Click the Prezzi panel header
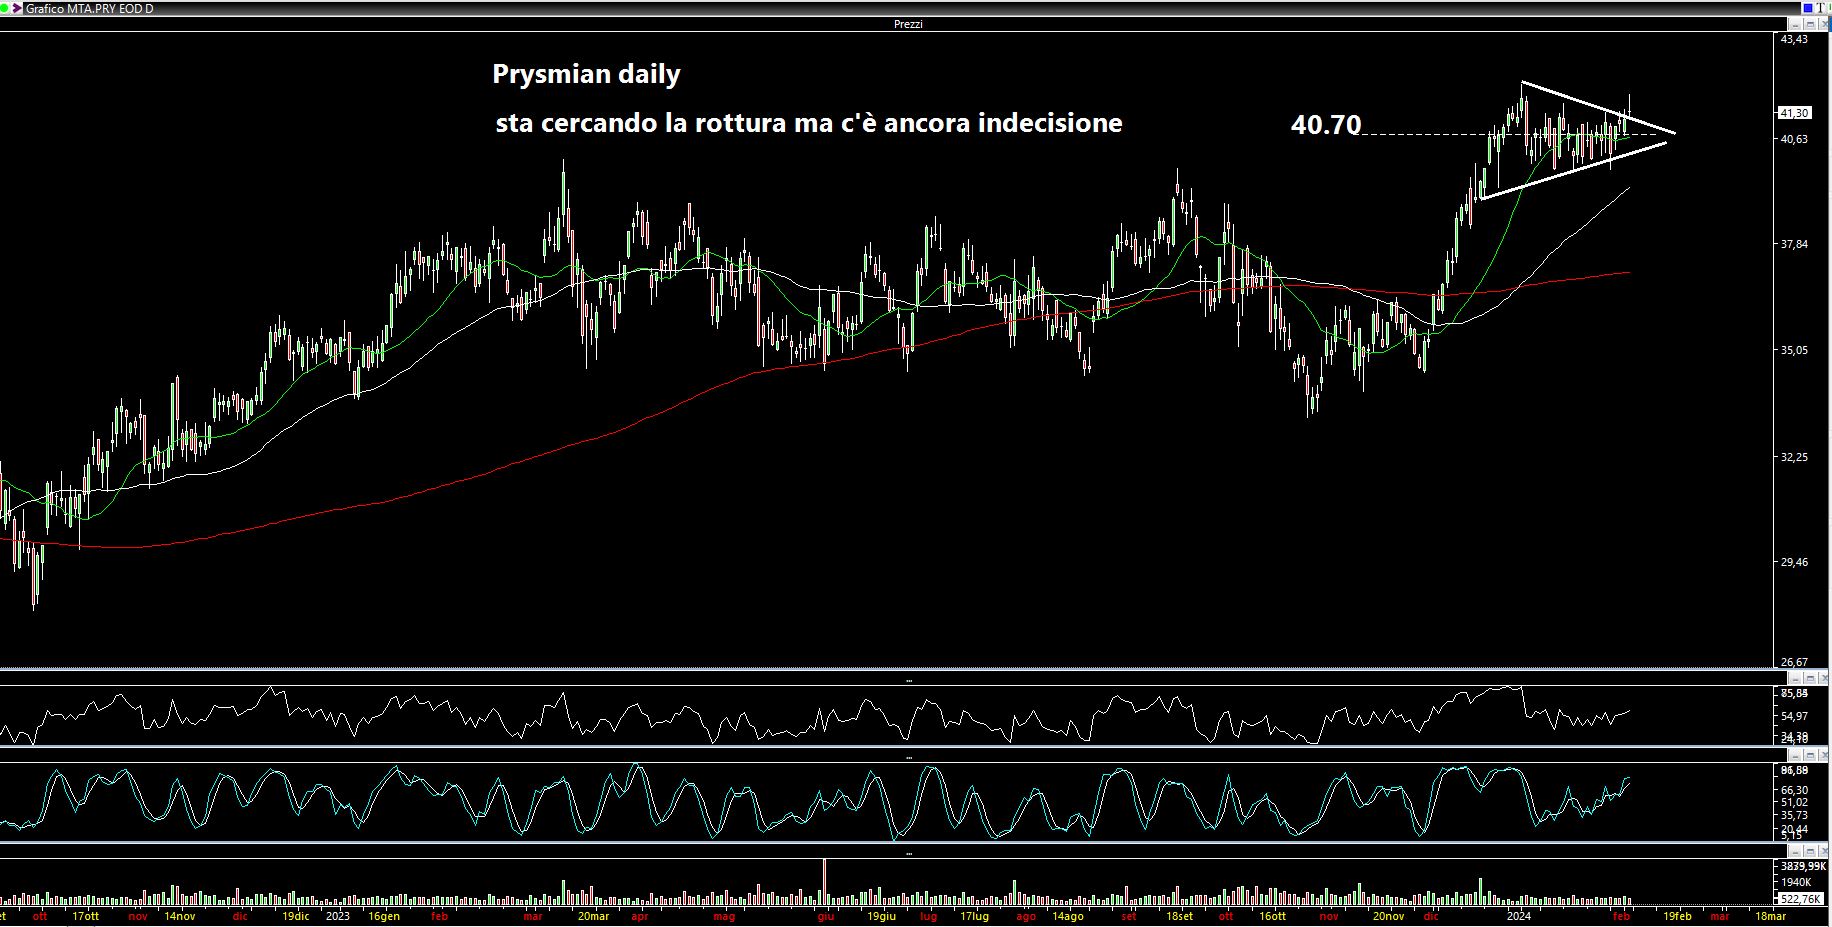Screen dimensions: 1832x927 908,24
